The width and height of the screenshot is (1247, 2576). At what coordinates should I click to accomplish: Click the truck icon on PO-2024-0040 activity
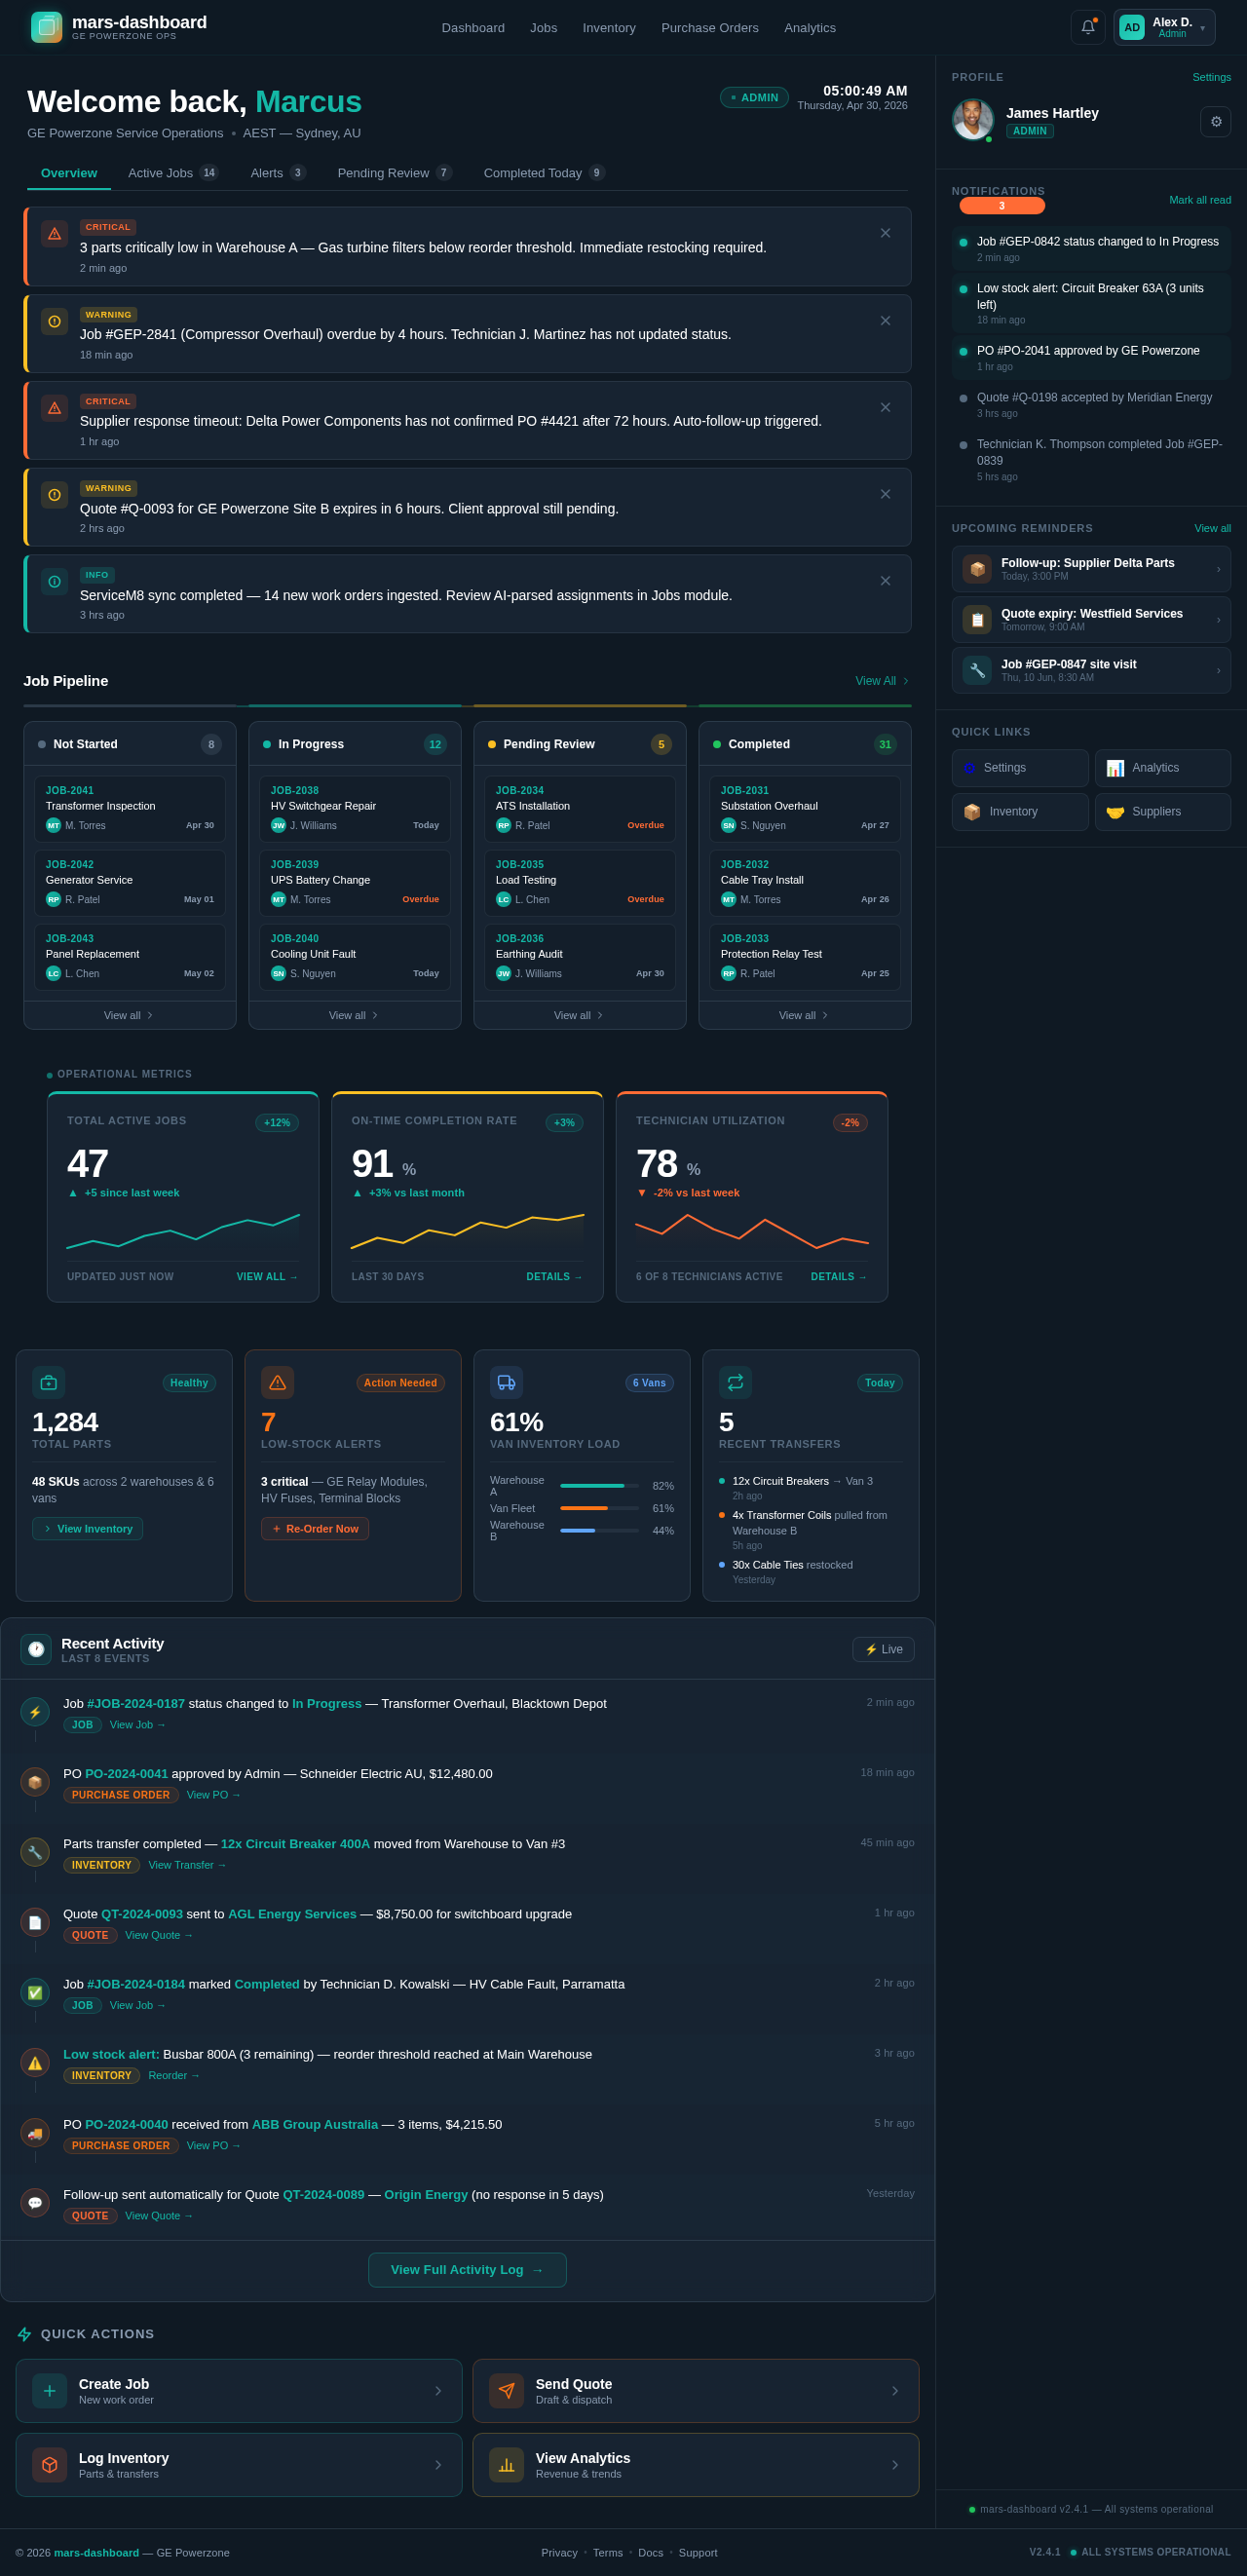coord(35,2133)
